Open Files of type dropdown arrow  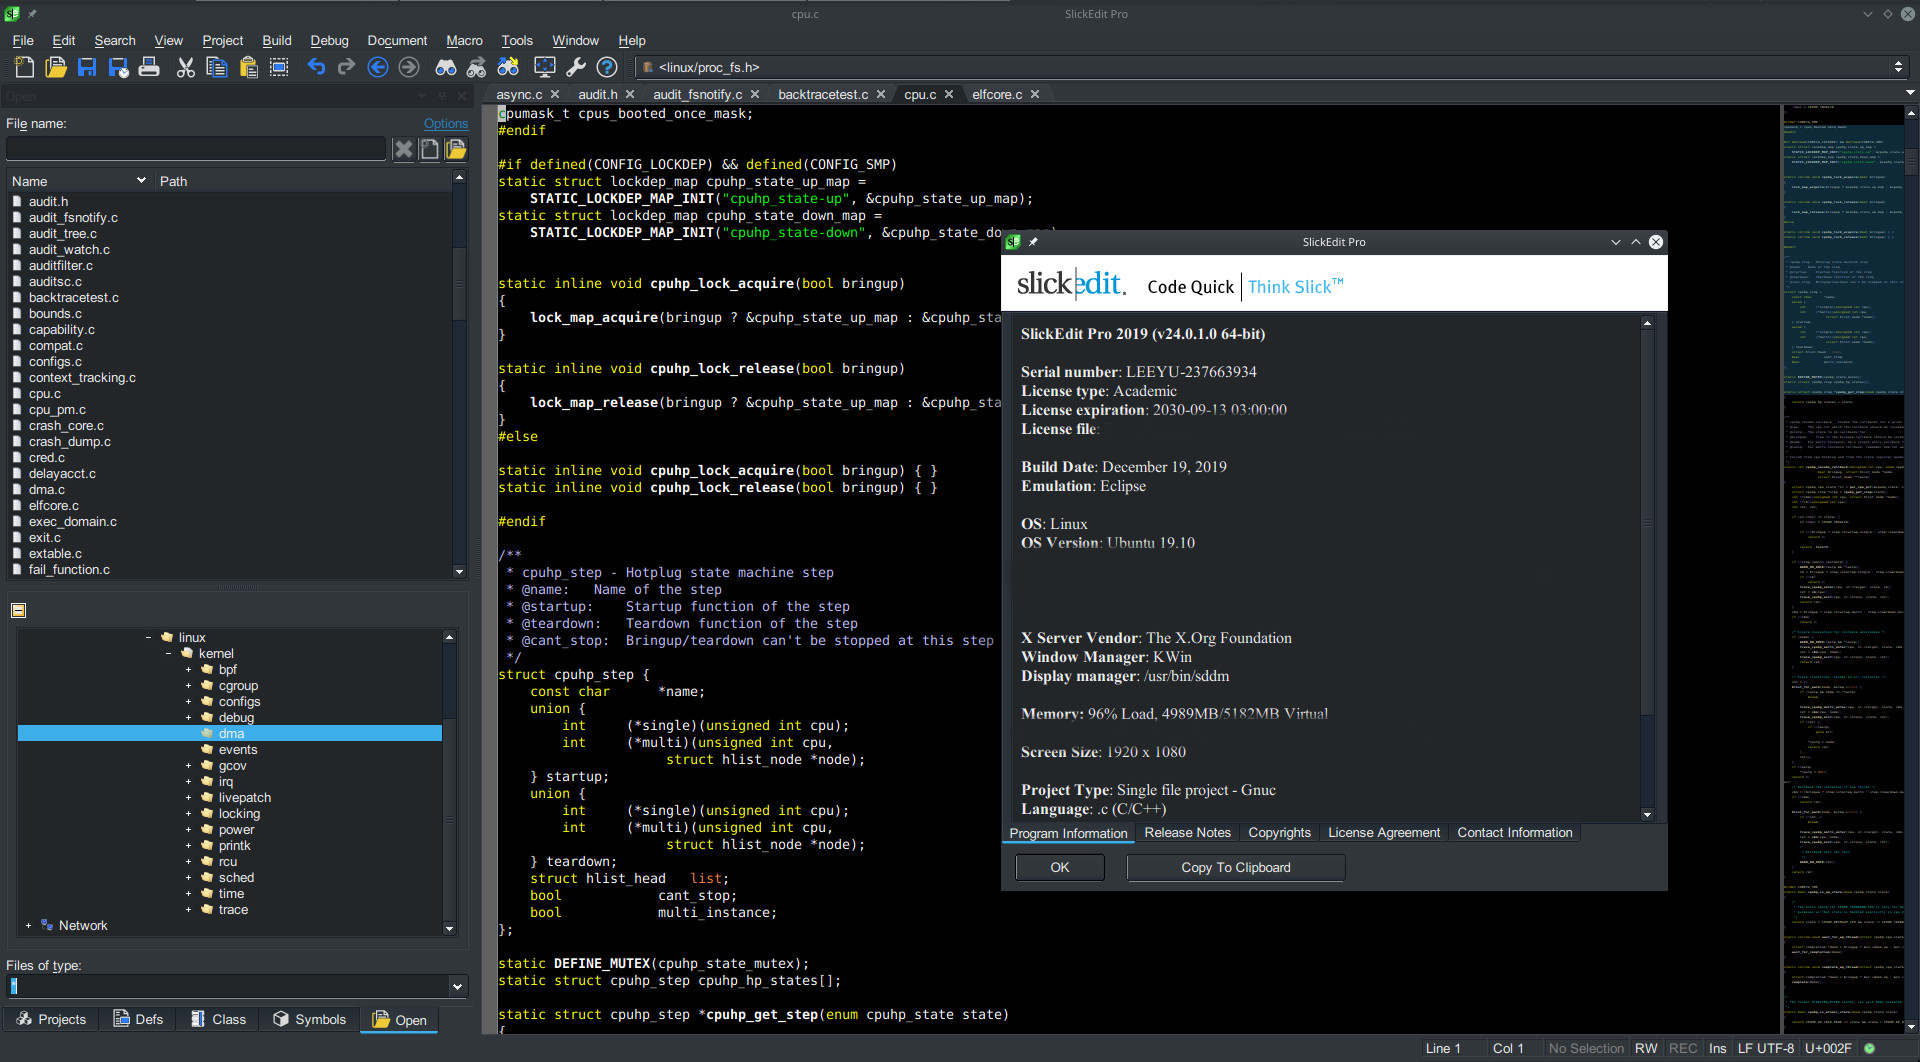457,986
